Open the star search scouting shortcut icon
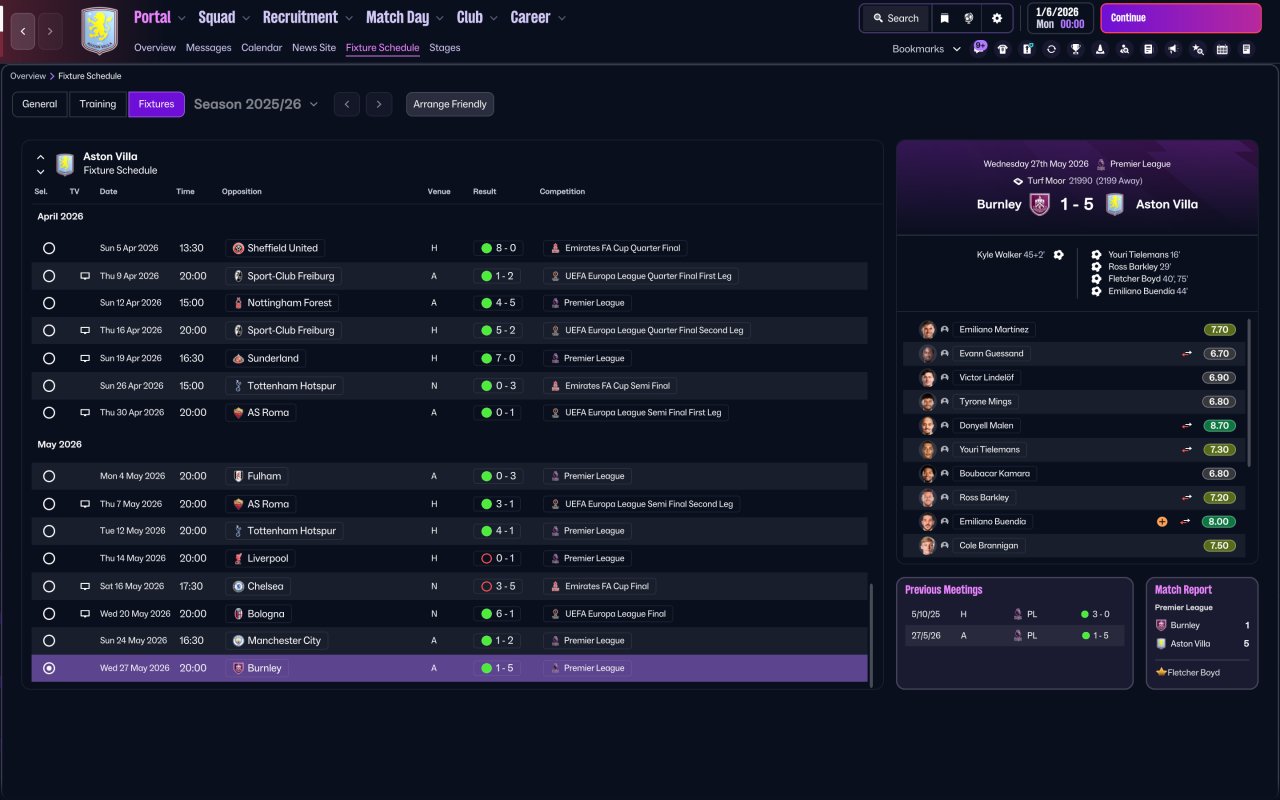Screen dimensions: 1280x800 (1198, 49)
